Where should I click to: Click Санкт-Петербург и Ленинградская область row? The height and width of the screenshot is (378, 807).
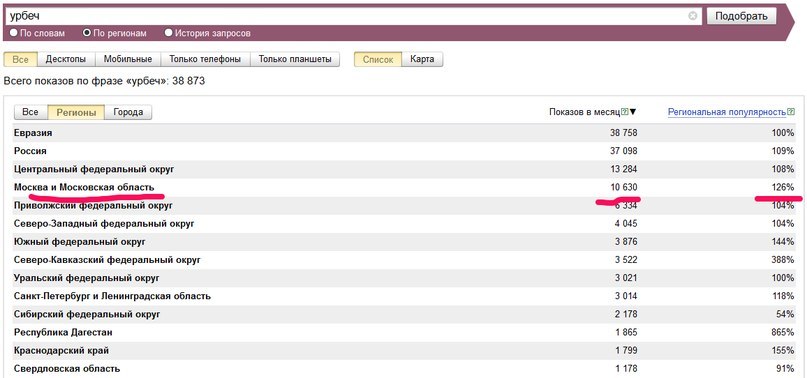click(404, 296)
